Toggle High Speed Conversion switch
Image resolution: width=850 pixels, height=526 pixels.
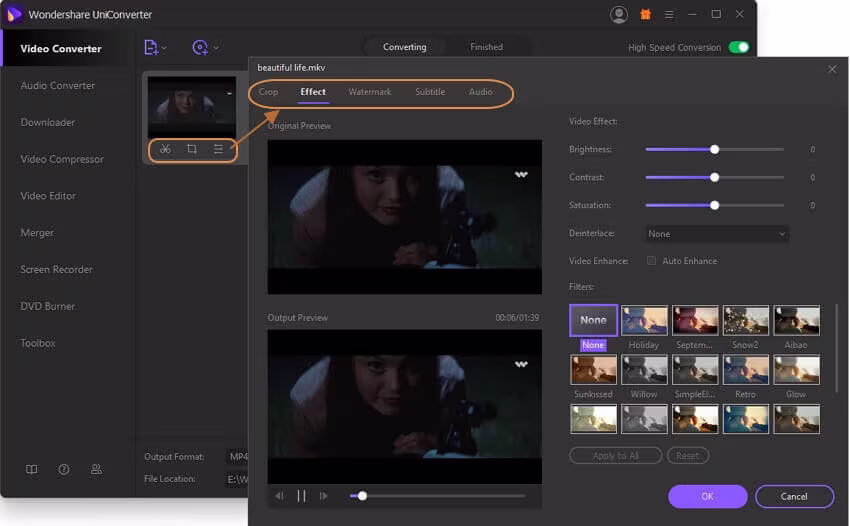pos(739,47)
